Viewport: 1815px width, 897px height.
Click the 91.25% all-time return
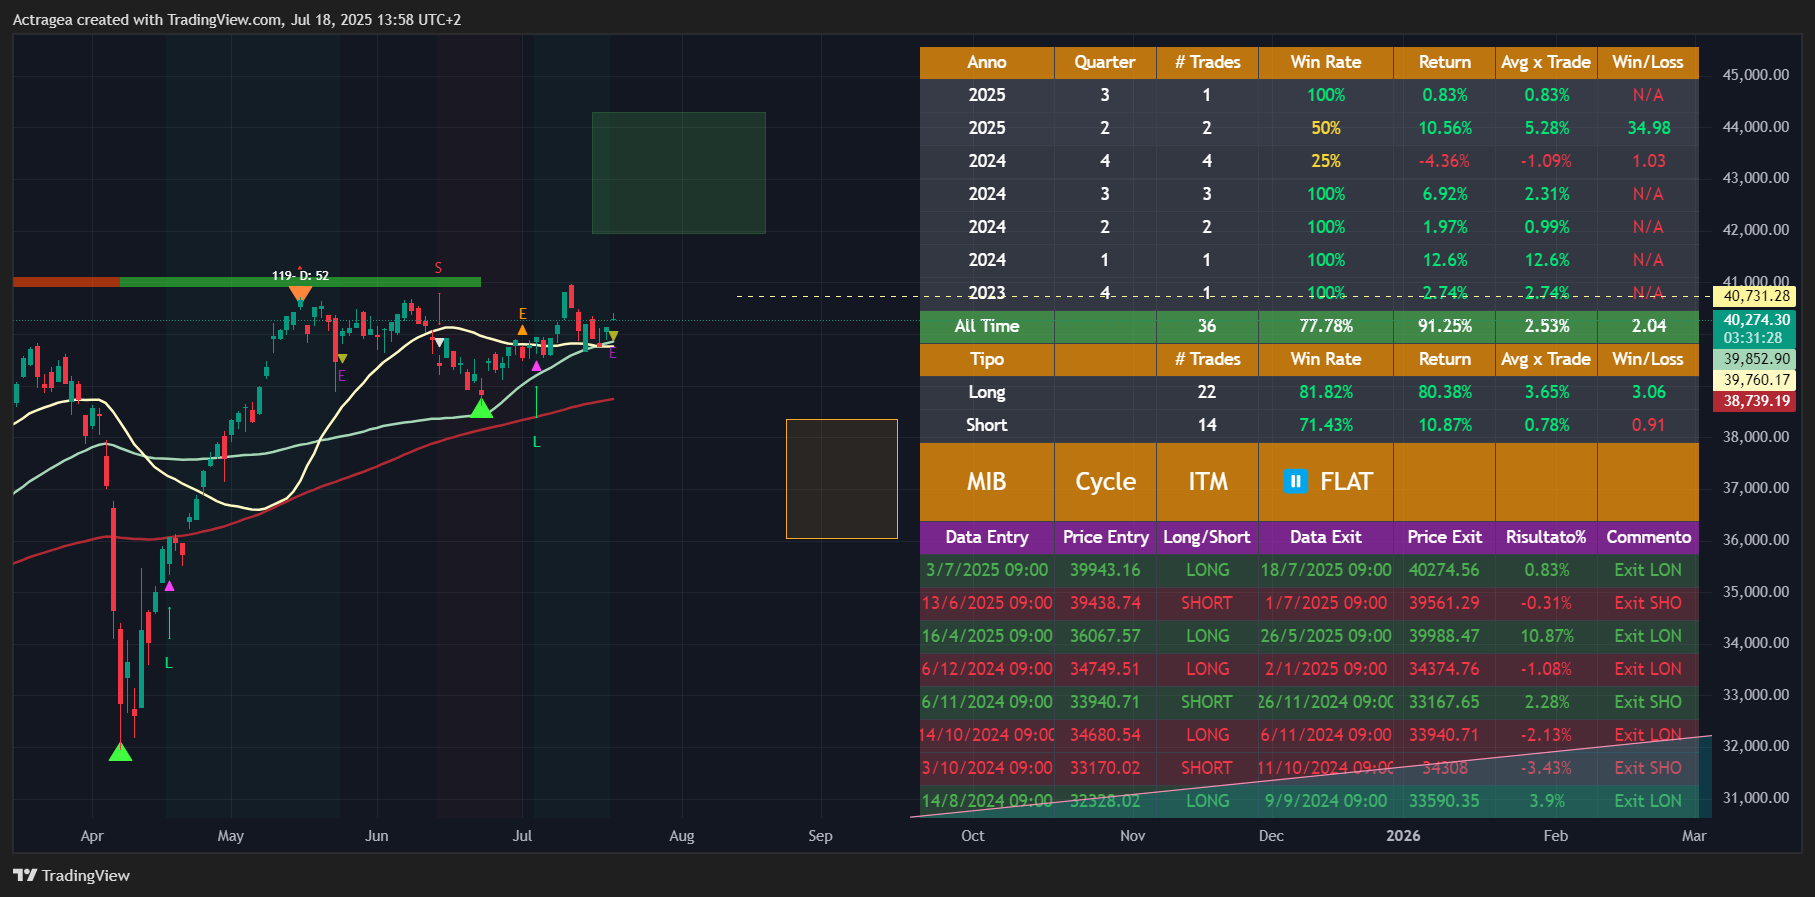tap(1445, 326)
